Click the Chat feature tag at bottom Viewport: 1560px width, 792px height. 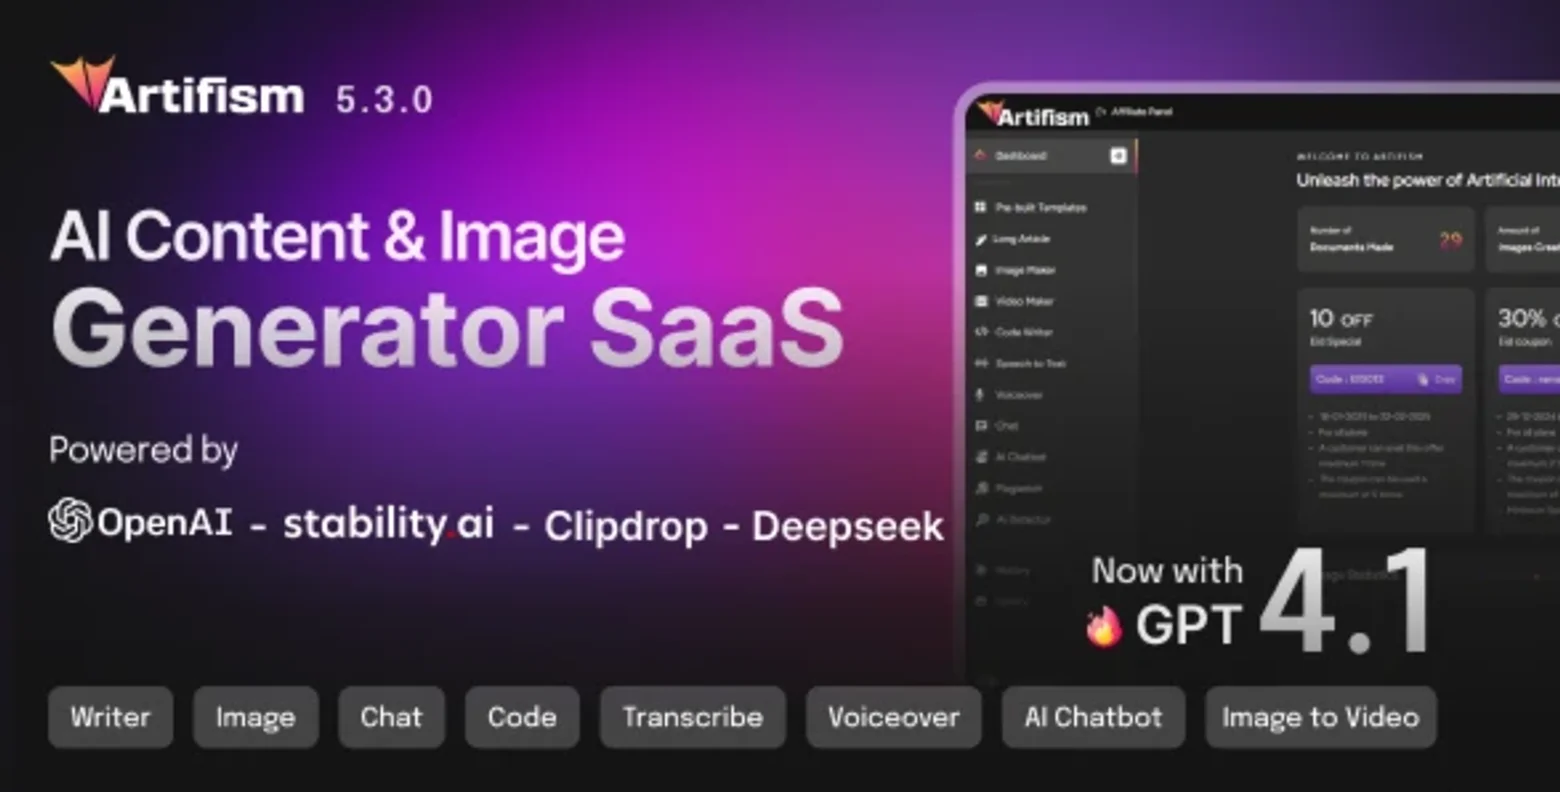click(391, 717)
